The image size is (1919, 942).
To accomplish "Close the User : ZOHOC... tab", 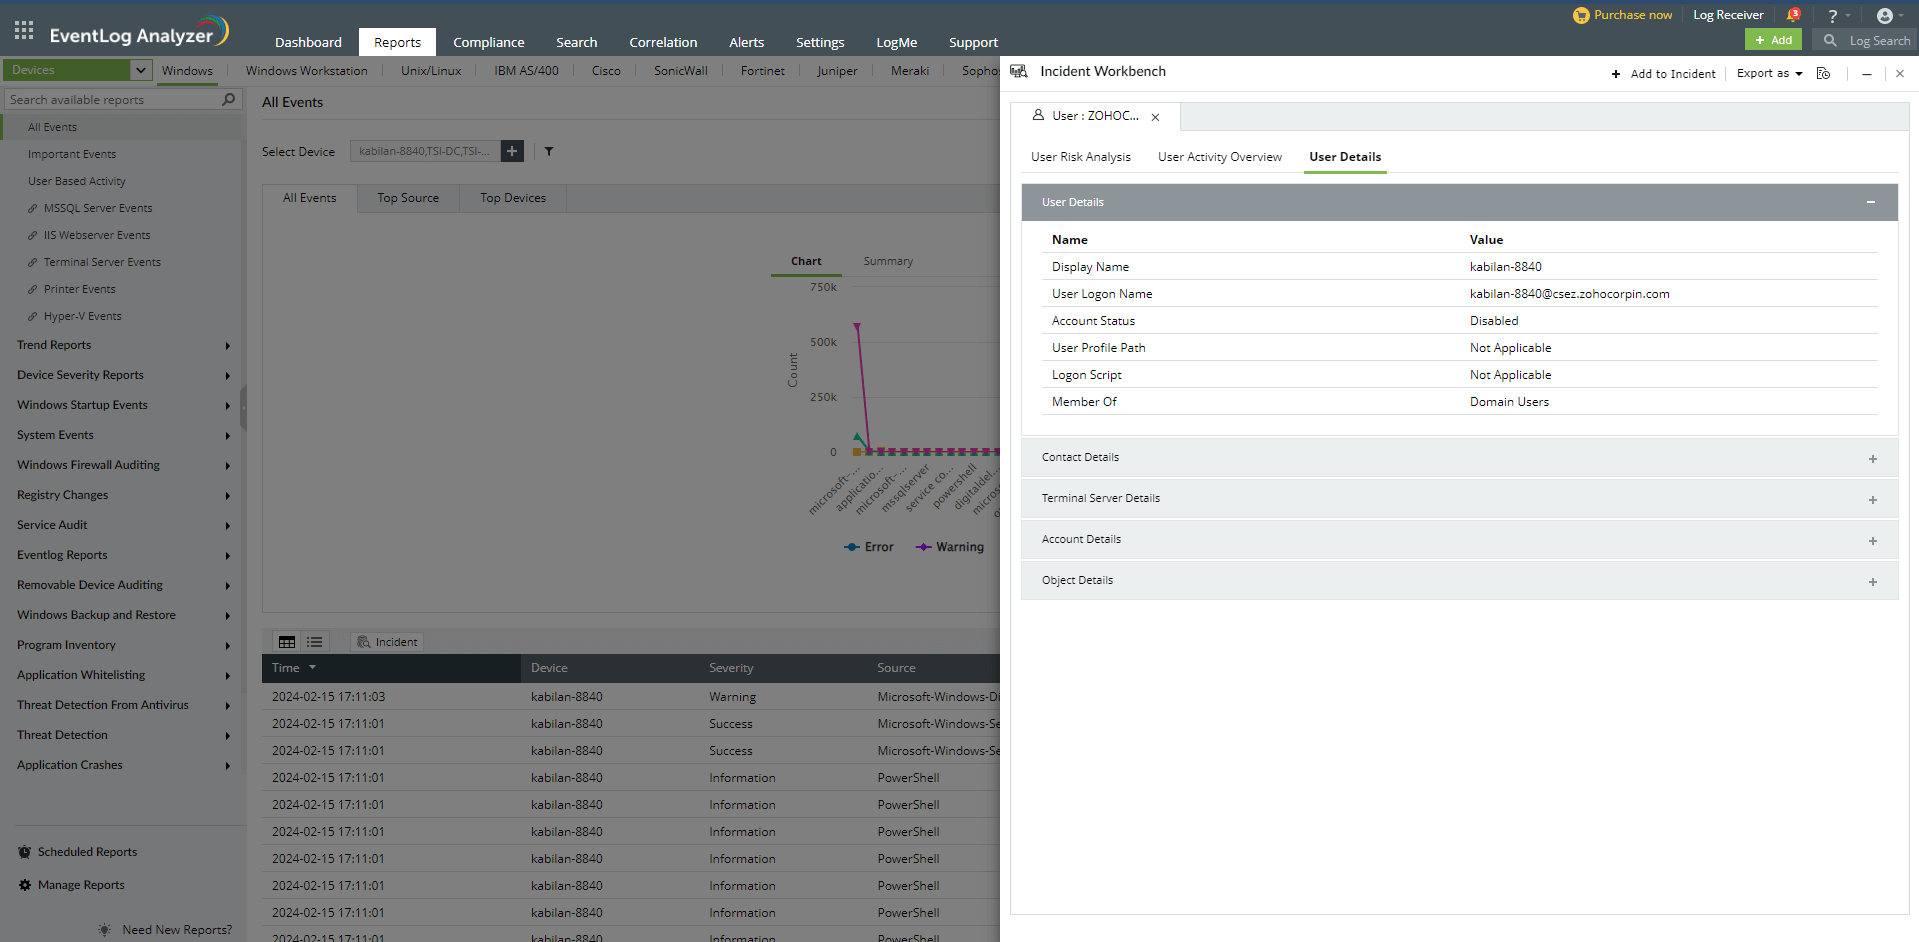I will pyautogui.click(x=1155, y=117).
